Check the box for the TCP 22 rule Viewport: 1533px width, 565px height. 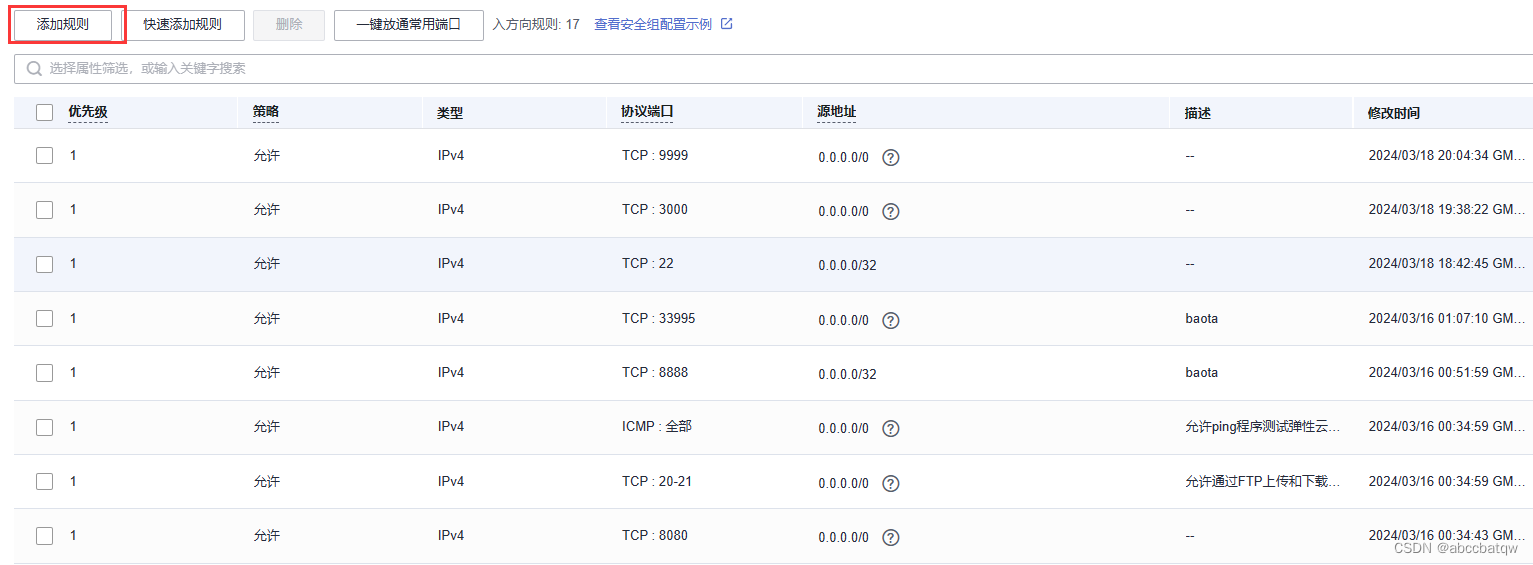point(44,264)
